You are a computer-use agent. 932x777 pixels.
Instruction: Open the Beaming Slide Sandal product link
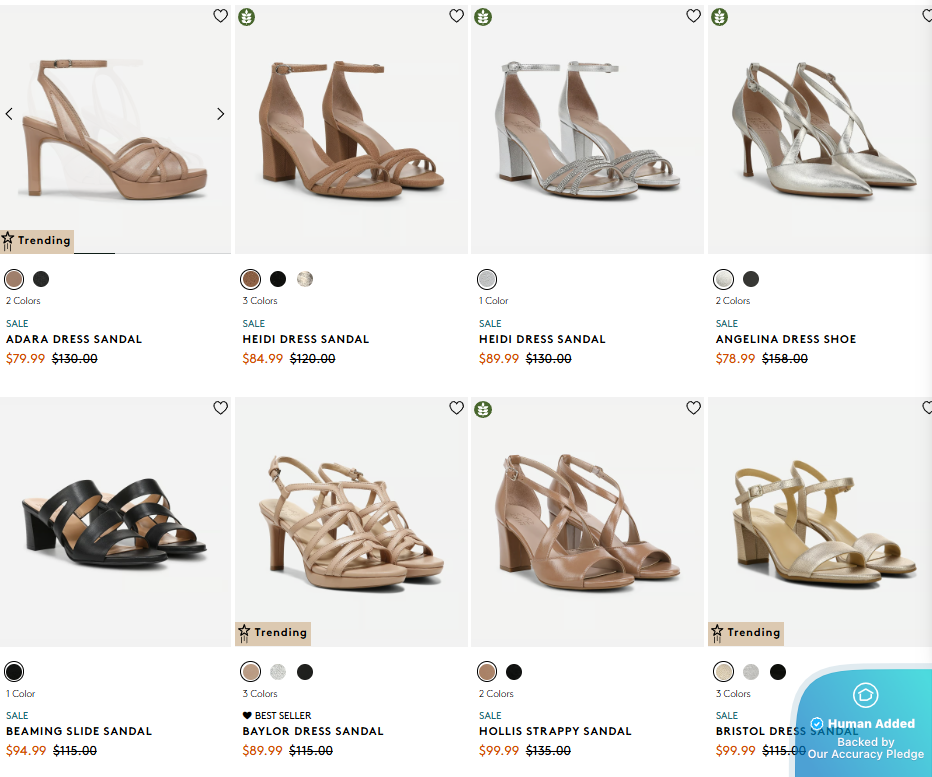coord(79,731)
